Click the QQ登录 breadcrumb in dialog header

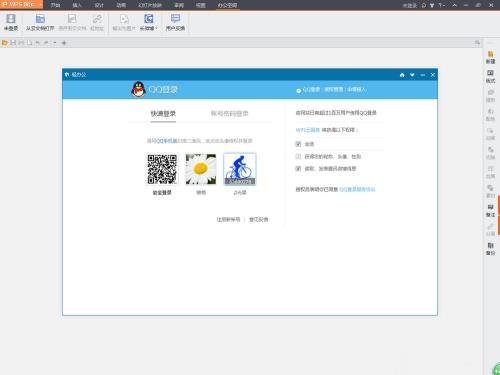pos(311,90)
